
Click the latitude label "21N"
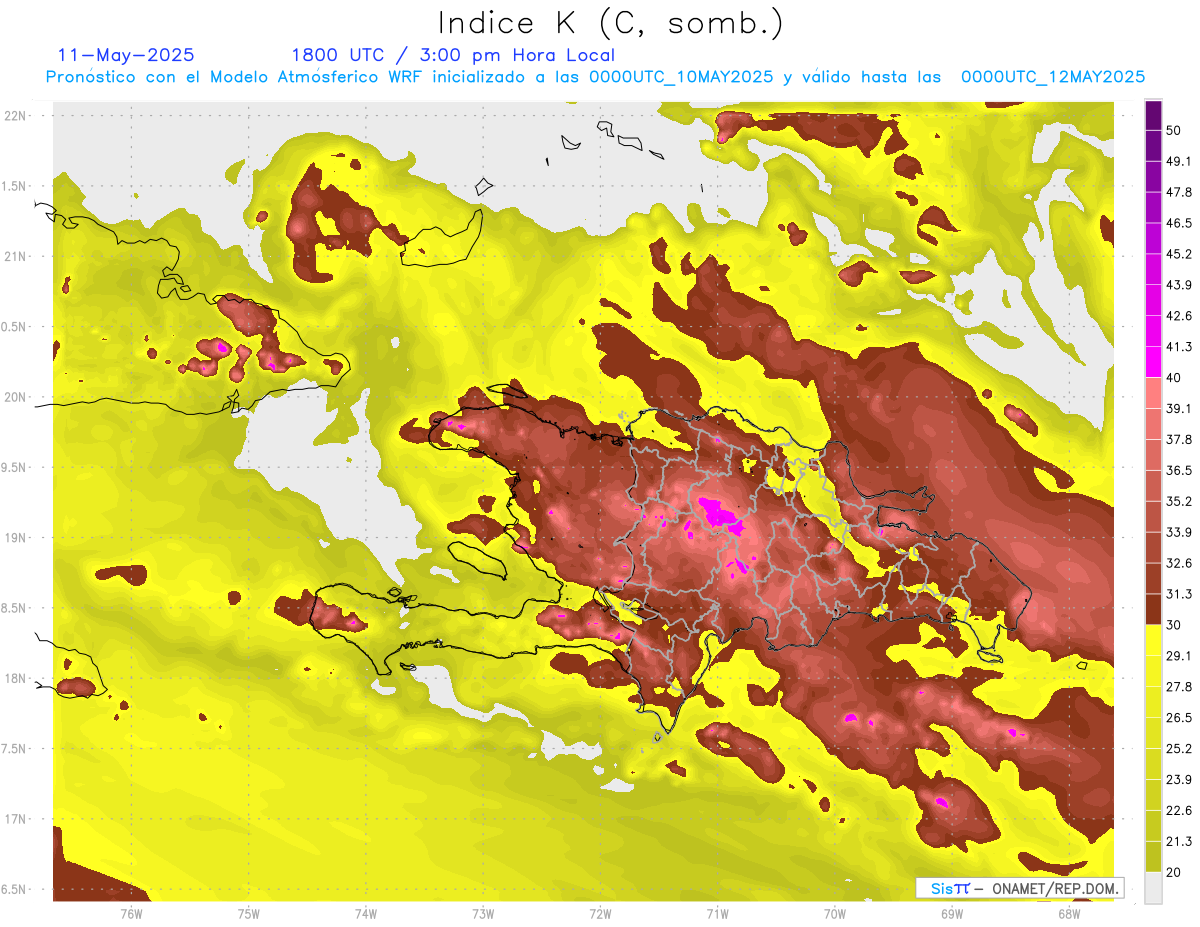[15, 257]
